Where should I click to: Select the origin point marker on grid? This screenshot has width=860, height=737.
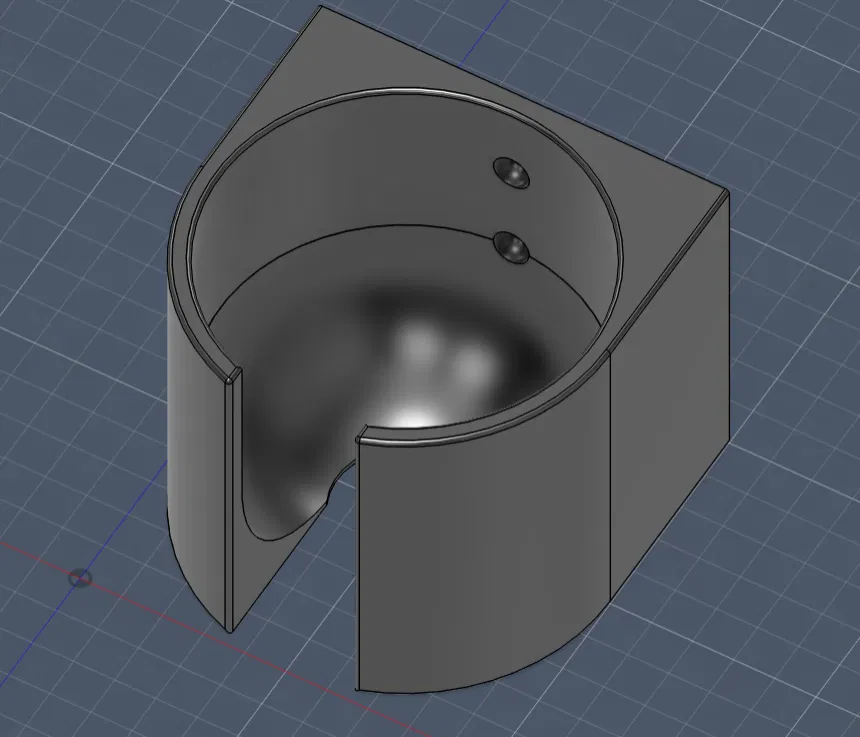pyautogui.click(x=80, y=578)
